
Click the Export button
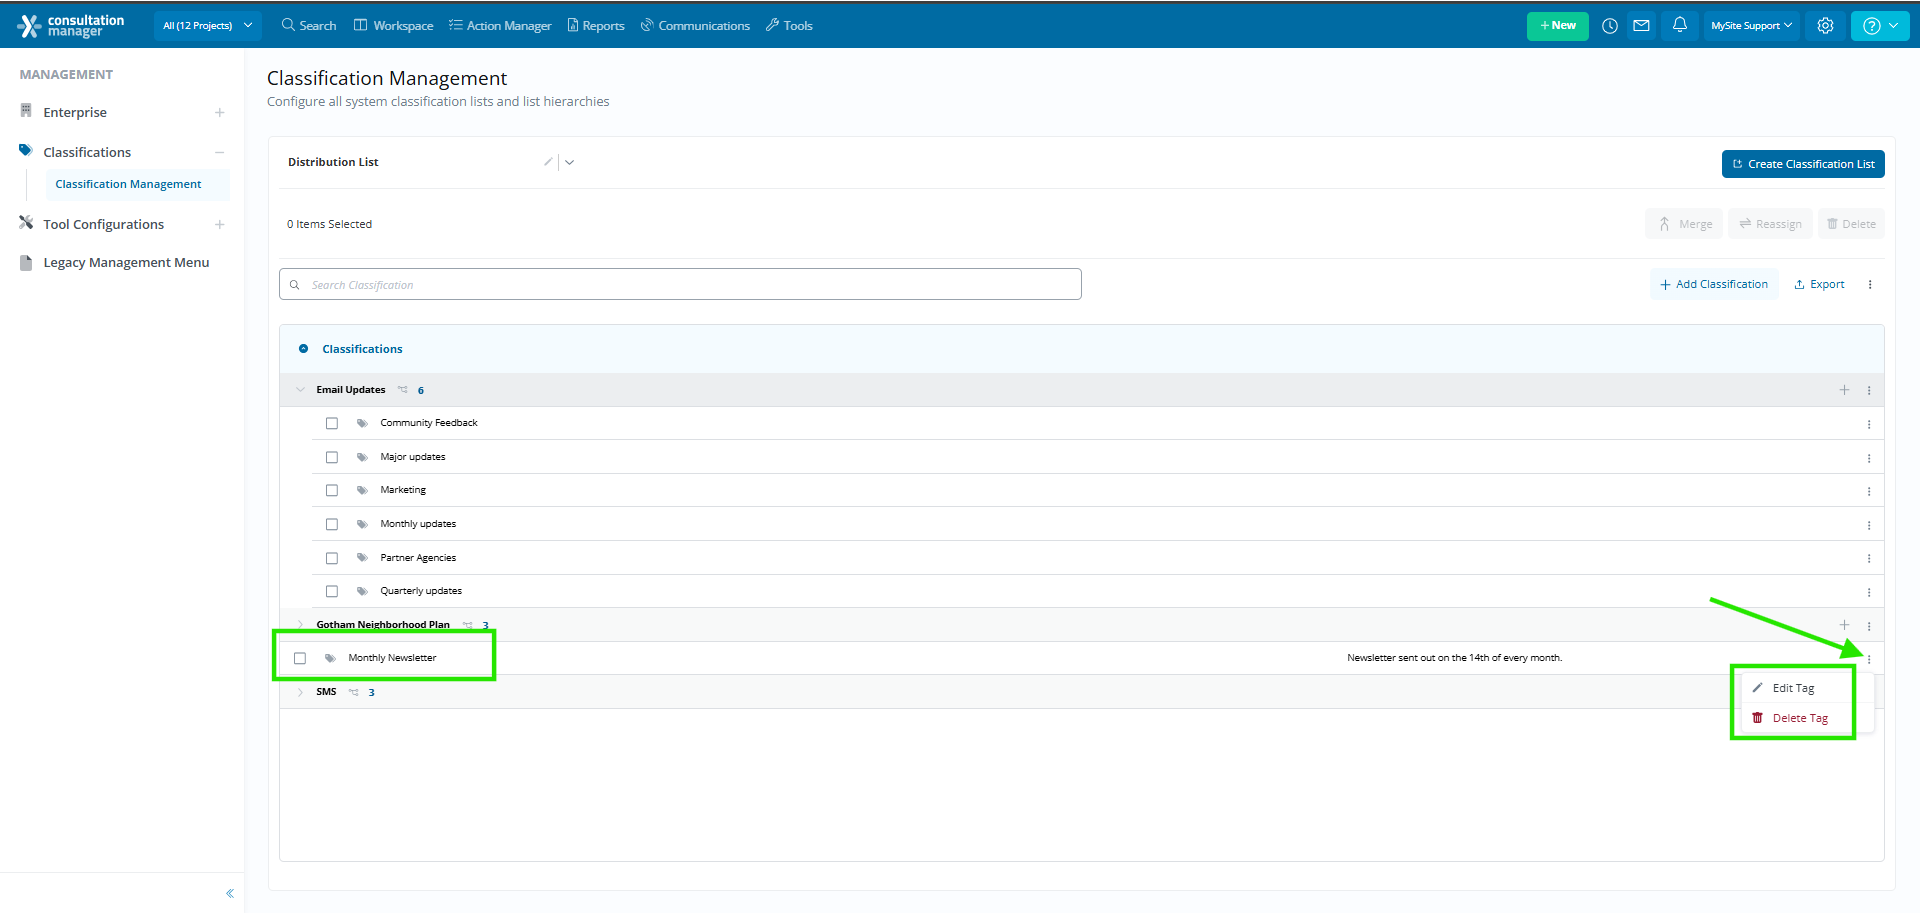coord(1820,285)
